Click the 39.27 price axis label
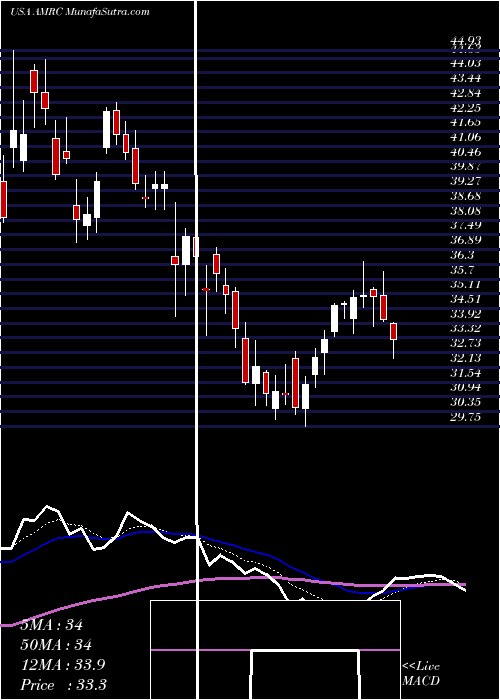Viewport: 500px width, 700px height. click(465, 181)
